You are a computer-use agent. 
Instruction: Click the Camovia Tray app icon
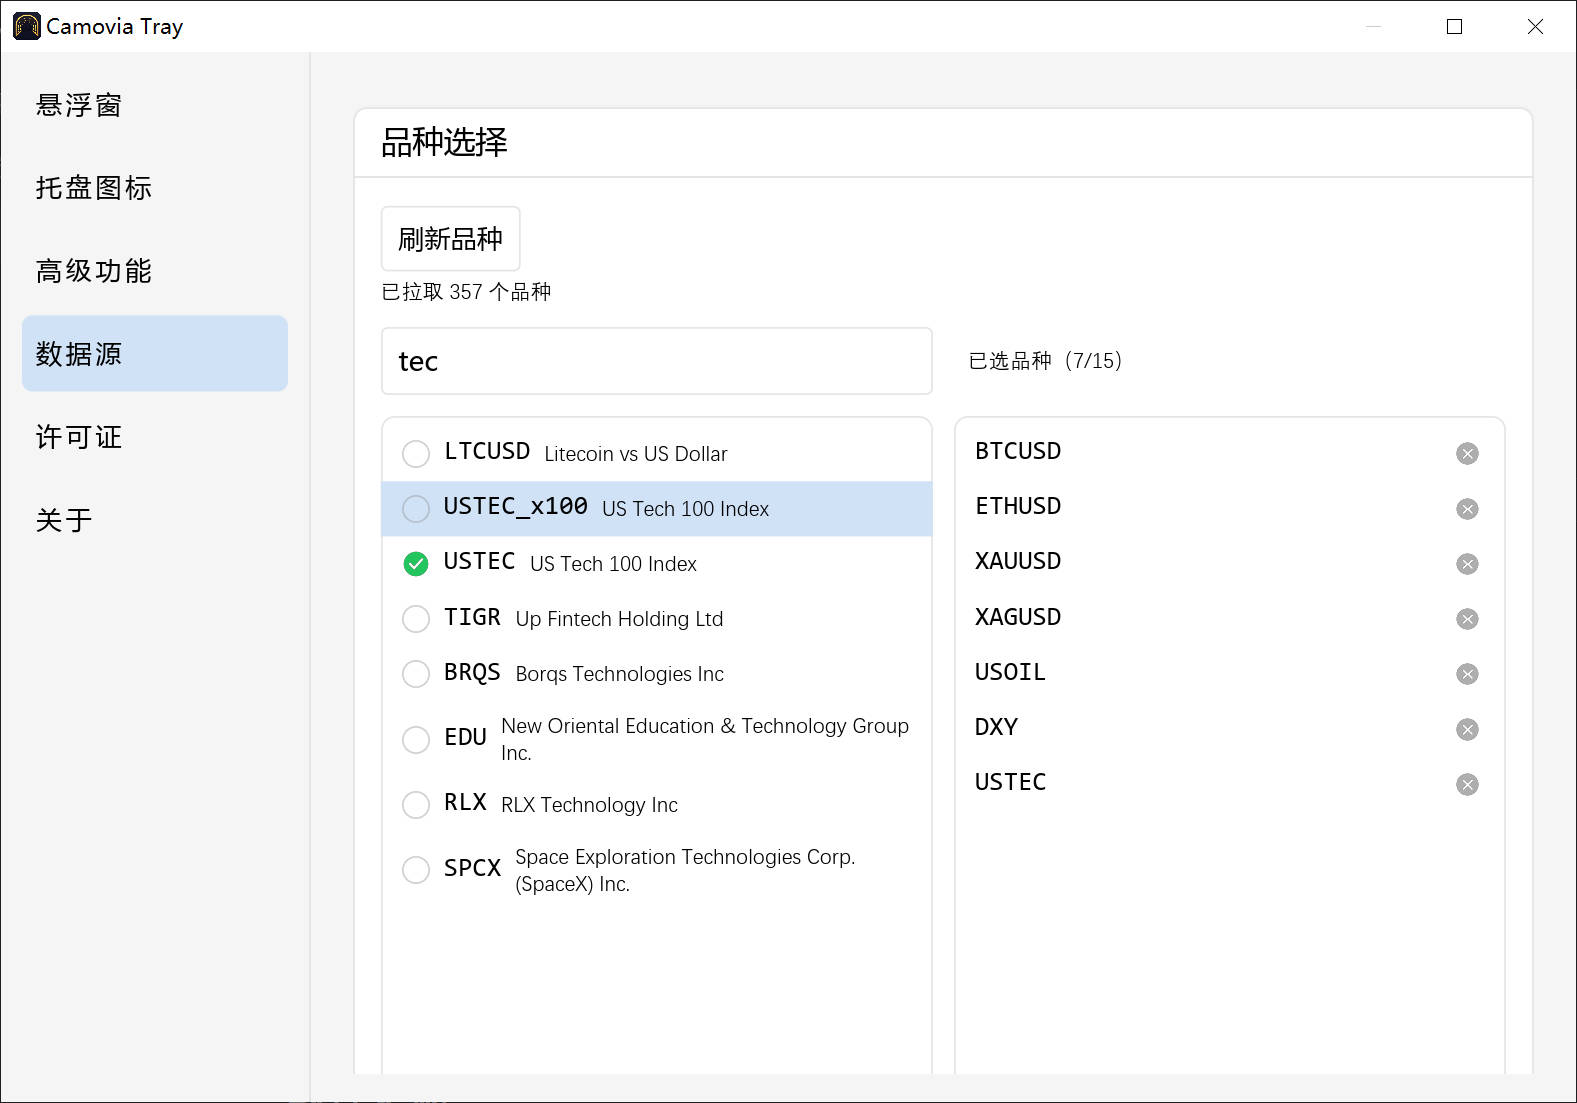[27, 26]
